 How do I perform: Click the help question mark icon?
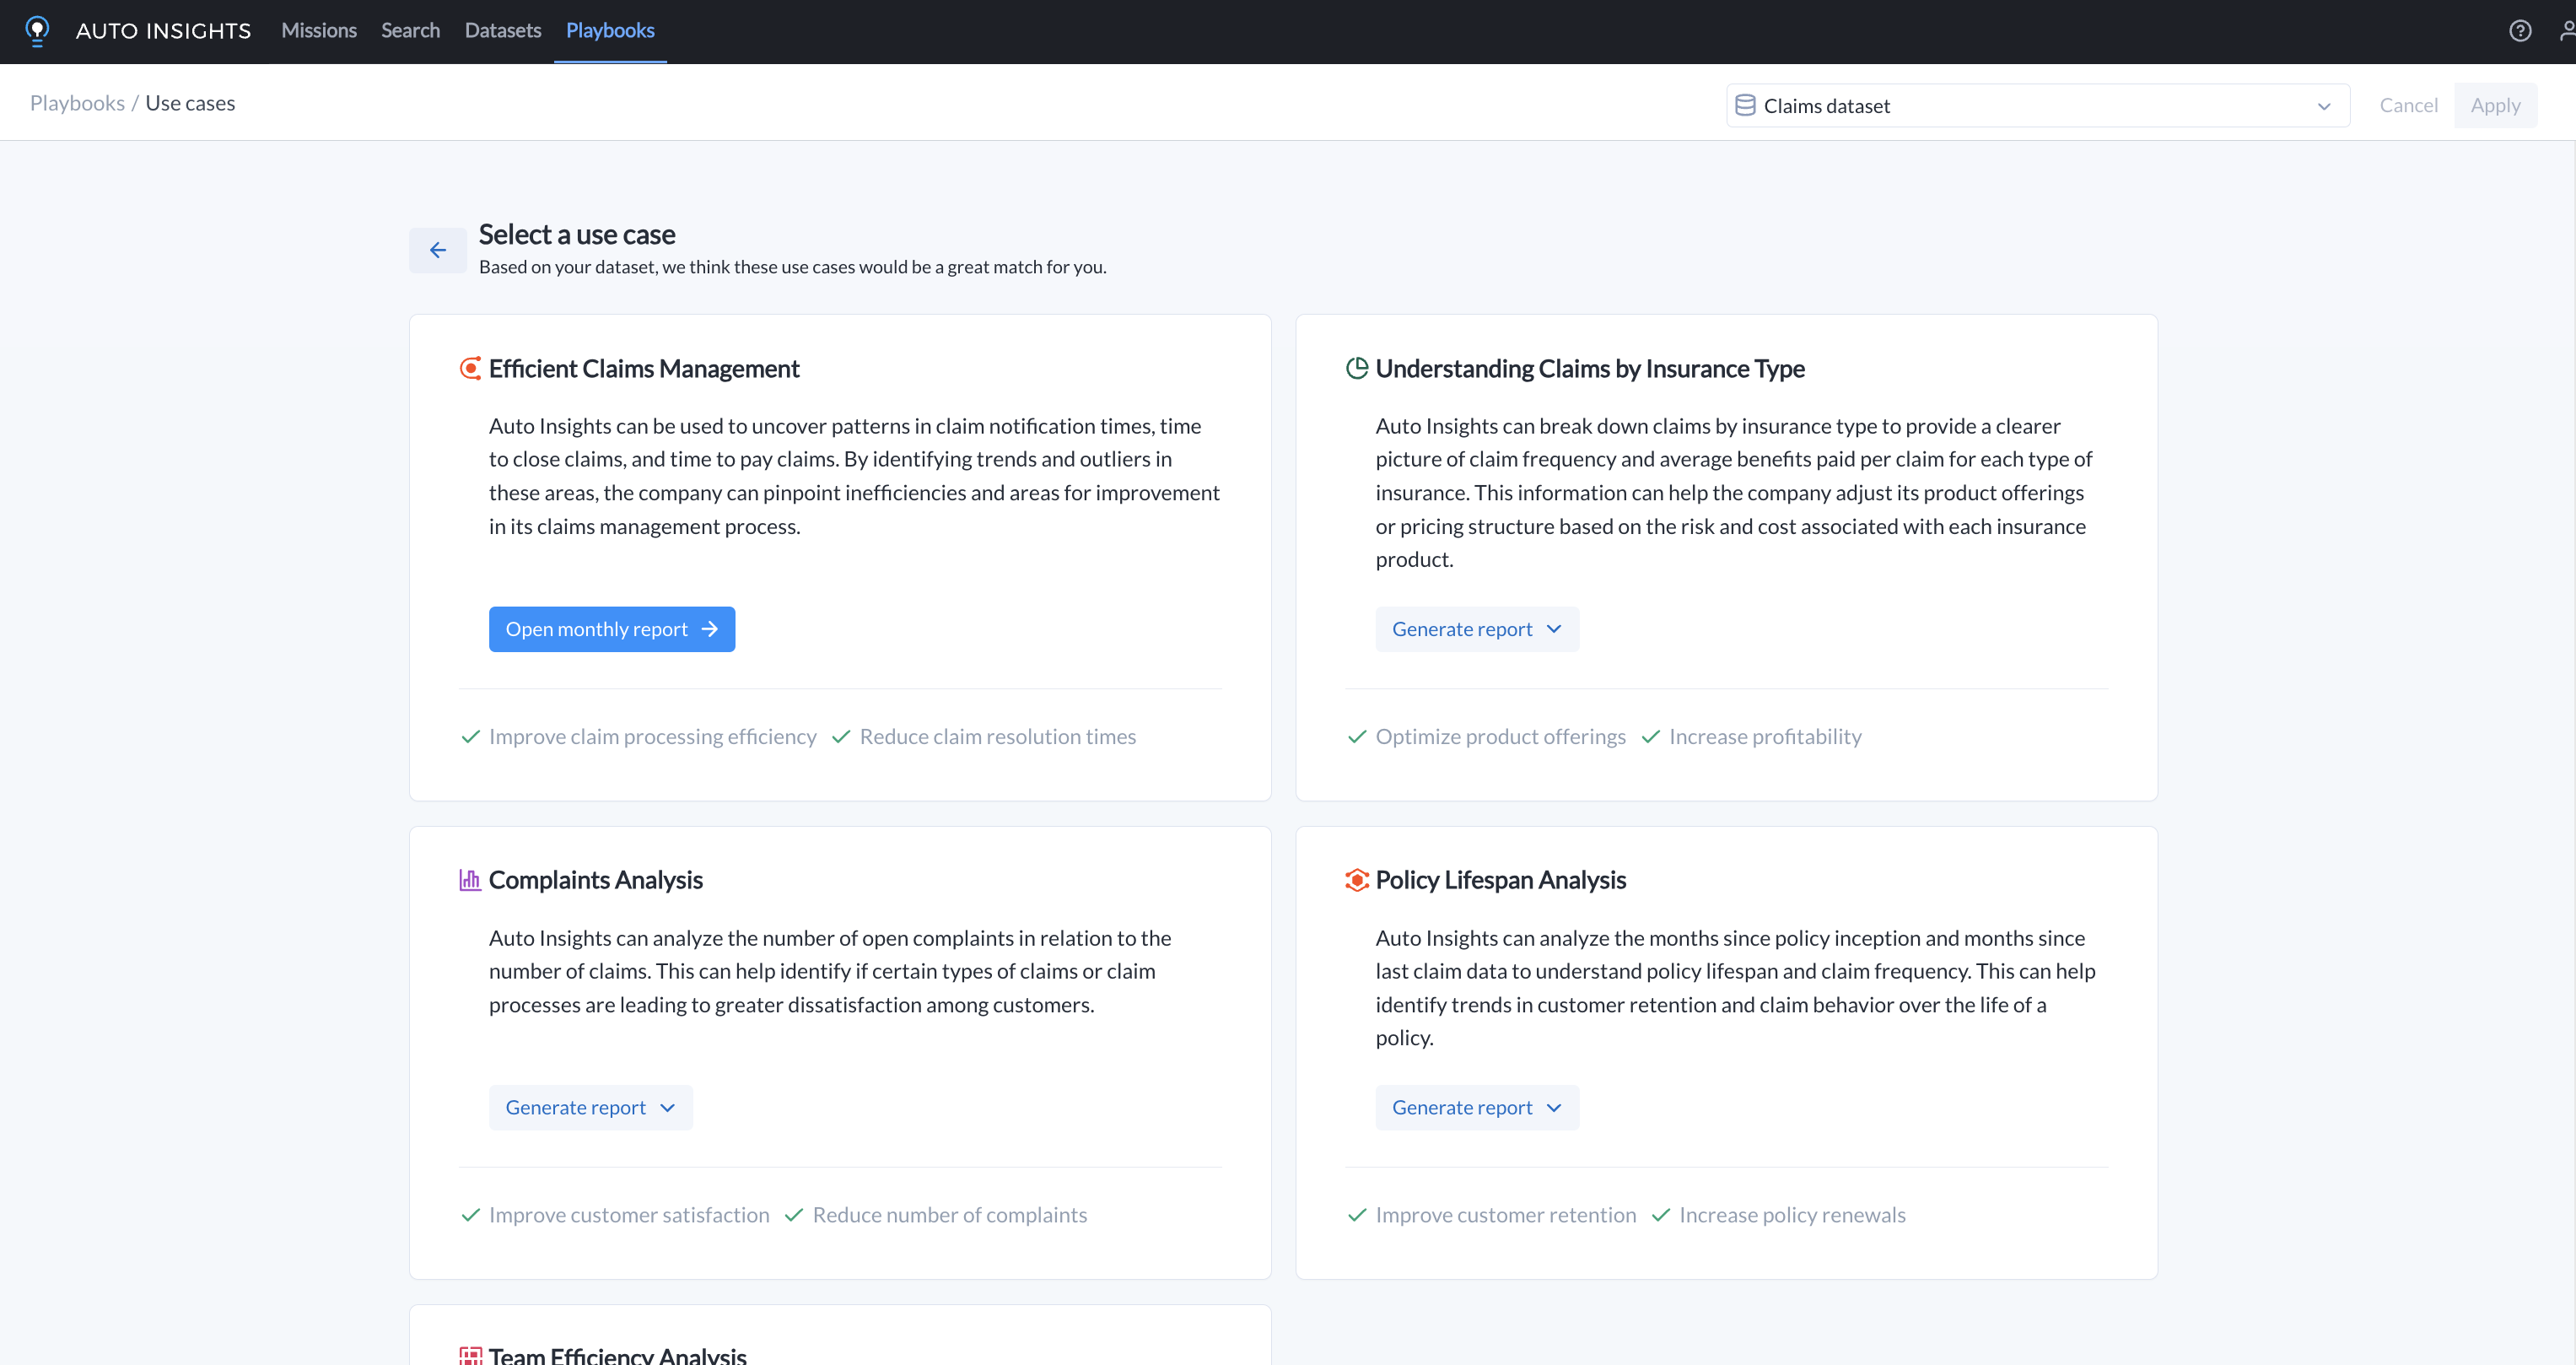pyautogui.click(x=2521, y=30)
